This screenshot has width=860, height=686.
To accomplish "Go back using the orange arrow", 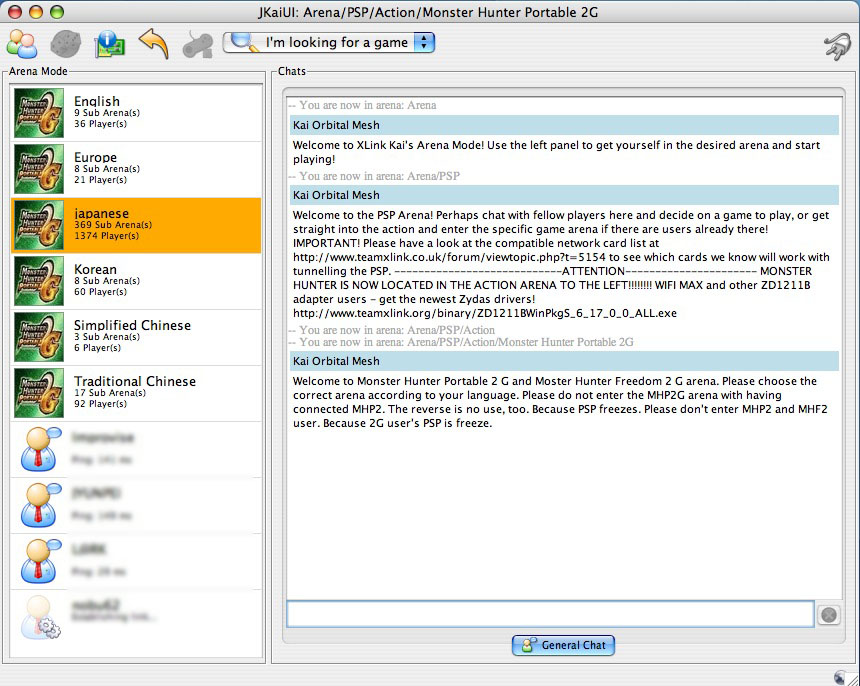I will point(153,44).
